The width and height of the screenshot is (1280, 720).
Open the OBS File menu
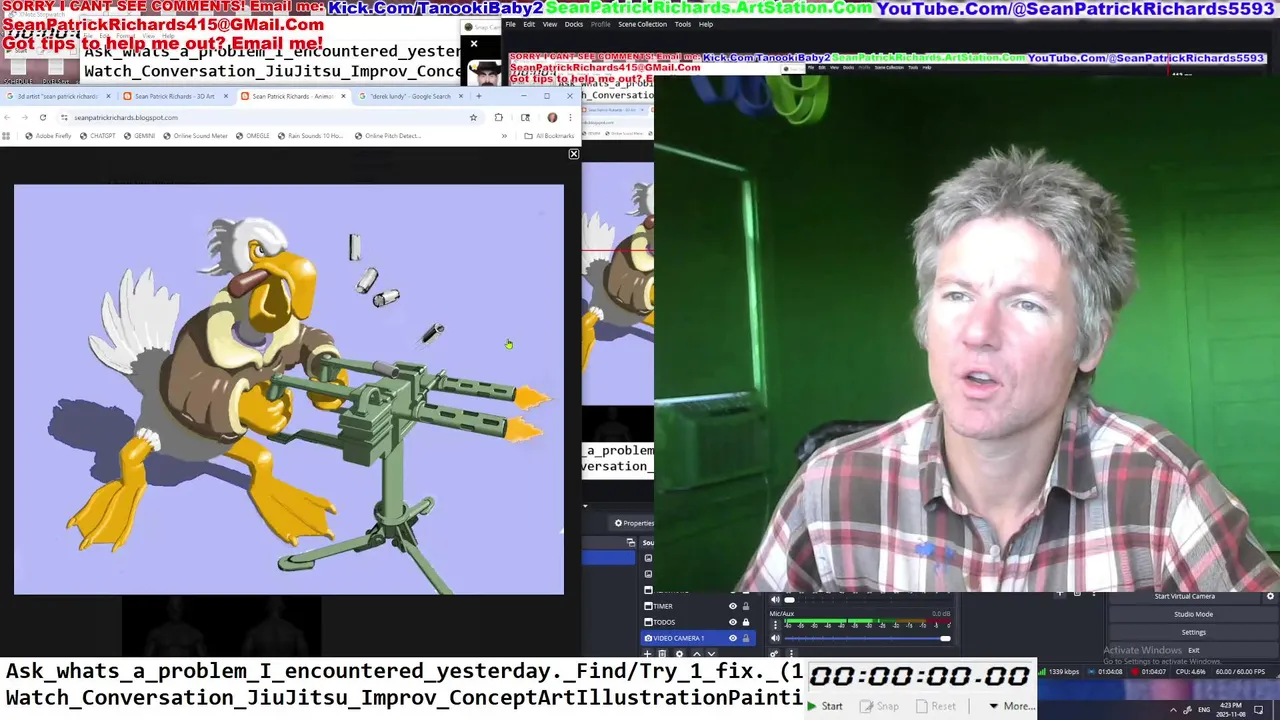point(511,24)
